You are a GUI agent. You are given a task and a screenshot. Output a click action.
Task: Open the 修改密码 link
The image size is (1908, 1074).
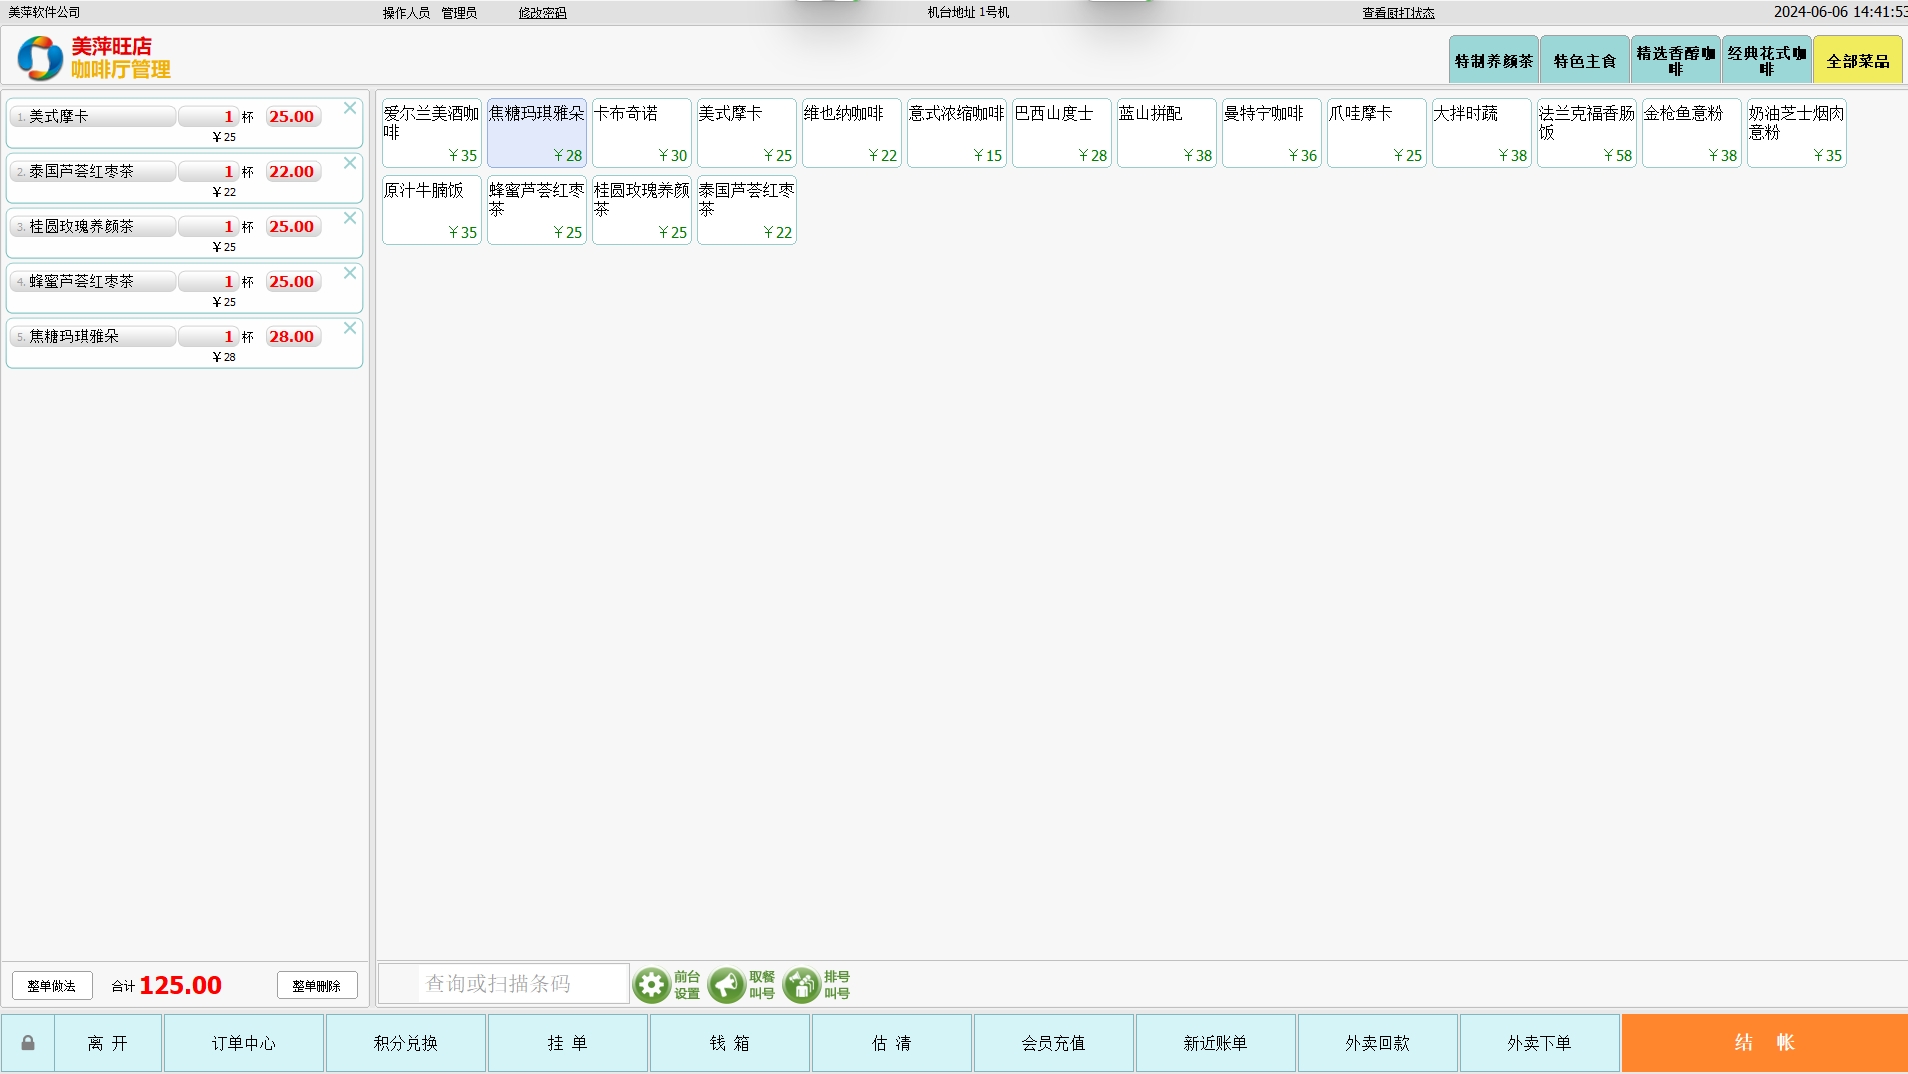click(x=542, y=13)
